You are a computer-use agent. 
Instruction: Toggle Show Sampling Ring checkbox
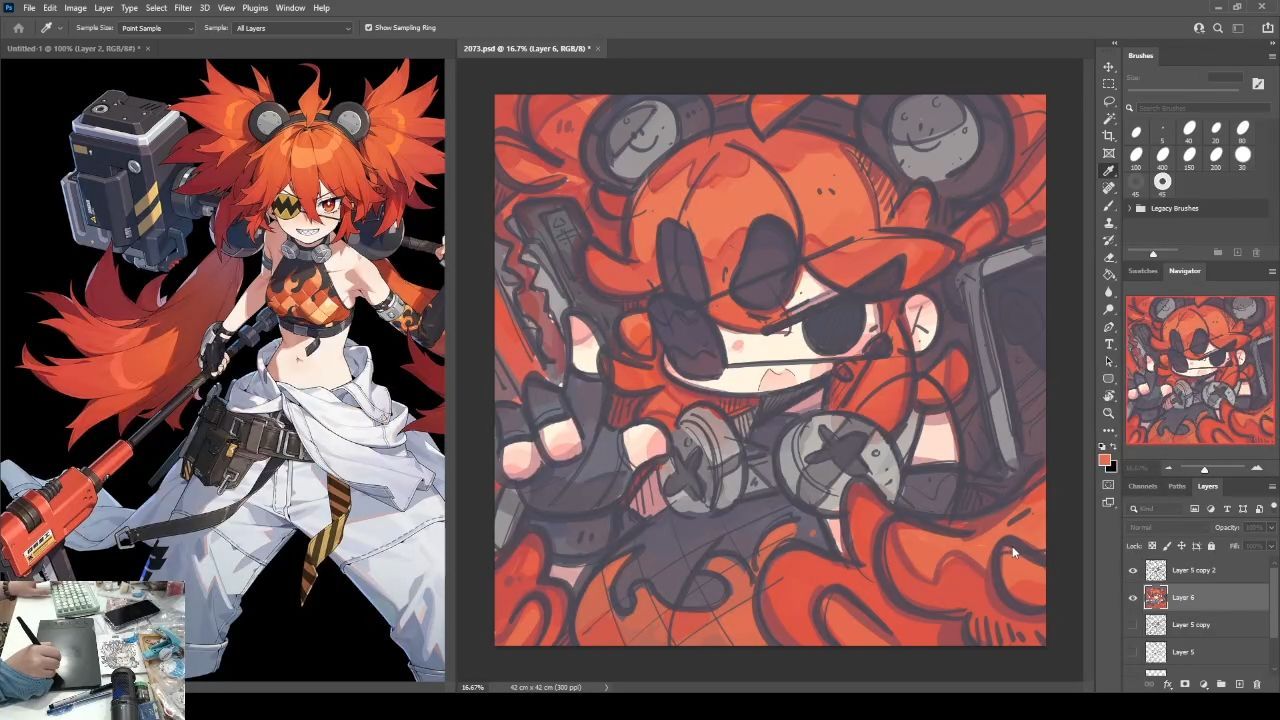tap(368, 28)
